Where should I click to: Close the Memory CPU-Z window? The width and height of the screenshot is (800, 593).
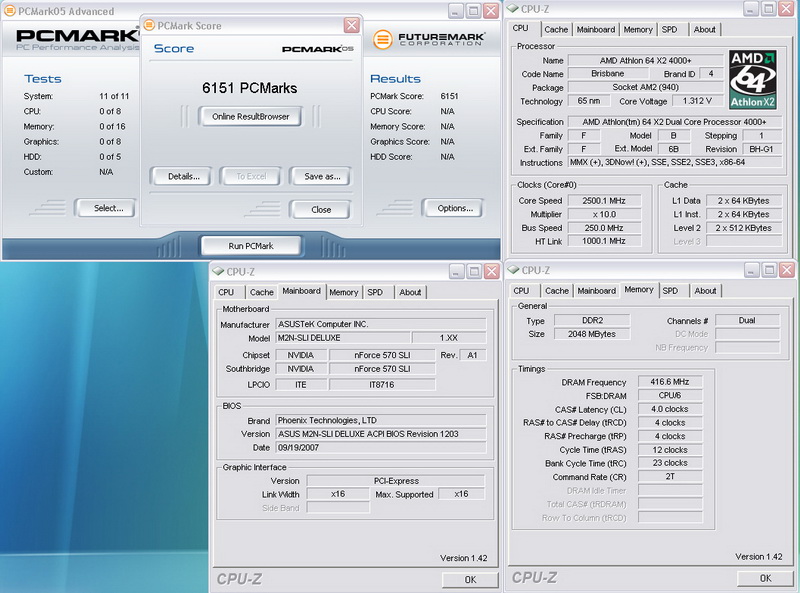click(787, 269)
